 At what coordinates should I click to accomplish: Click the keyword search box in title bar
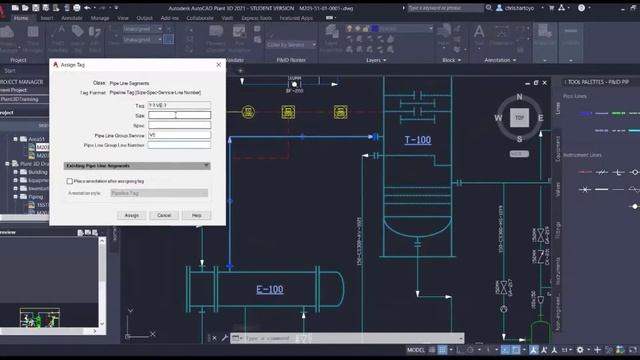[x=445, y=8]
